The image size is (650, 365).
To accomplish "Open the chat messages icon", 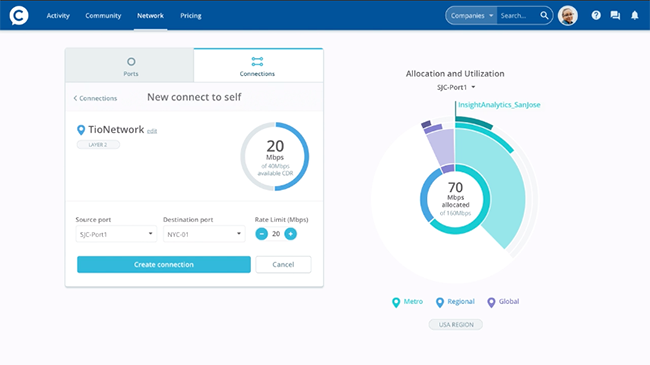I will 615,16.
